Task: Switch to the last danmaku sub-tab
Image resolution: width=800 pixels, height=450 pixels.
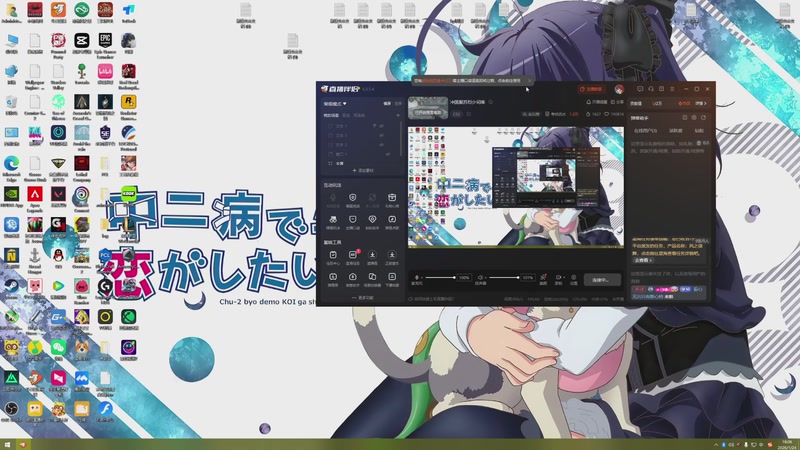Action: [x=699, y=131]
